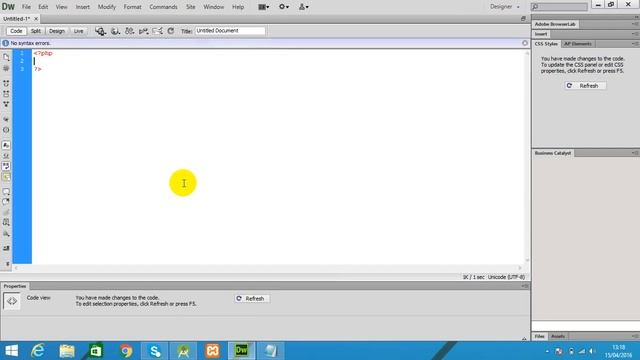The width and height of the screenshot is (640, 360).
Task: Open the Site menu
Action: pyautogui.click(x=191, y=7)
